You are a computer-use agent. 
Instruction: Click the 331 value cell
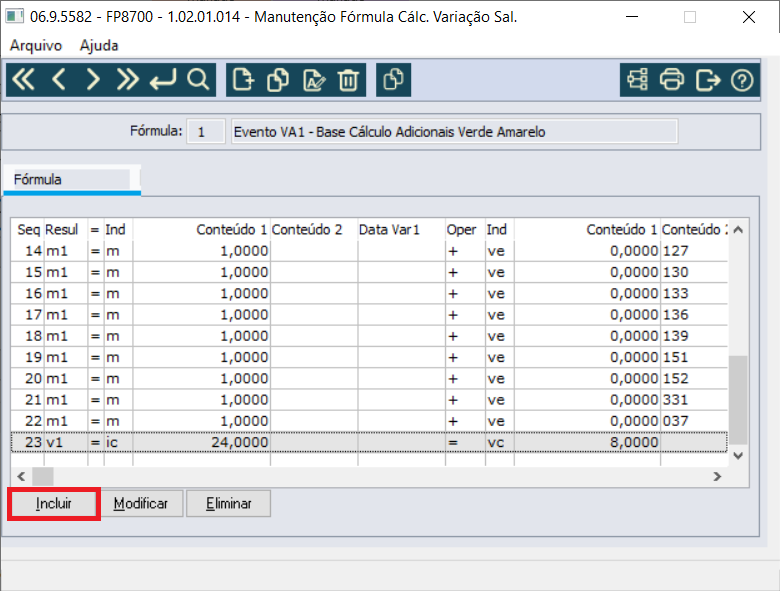[x=694, y=399]
